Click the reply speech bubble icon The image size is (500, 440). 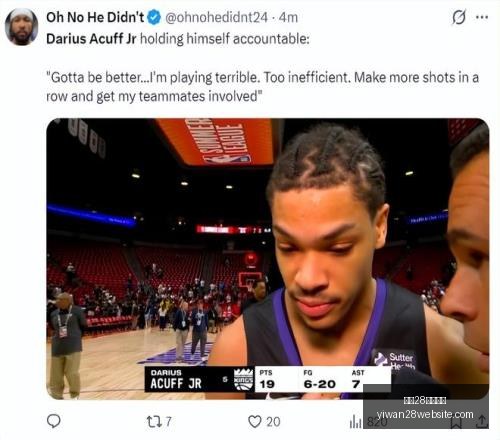[54, 421]
